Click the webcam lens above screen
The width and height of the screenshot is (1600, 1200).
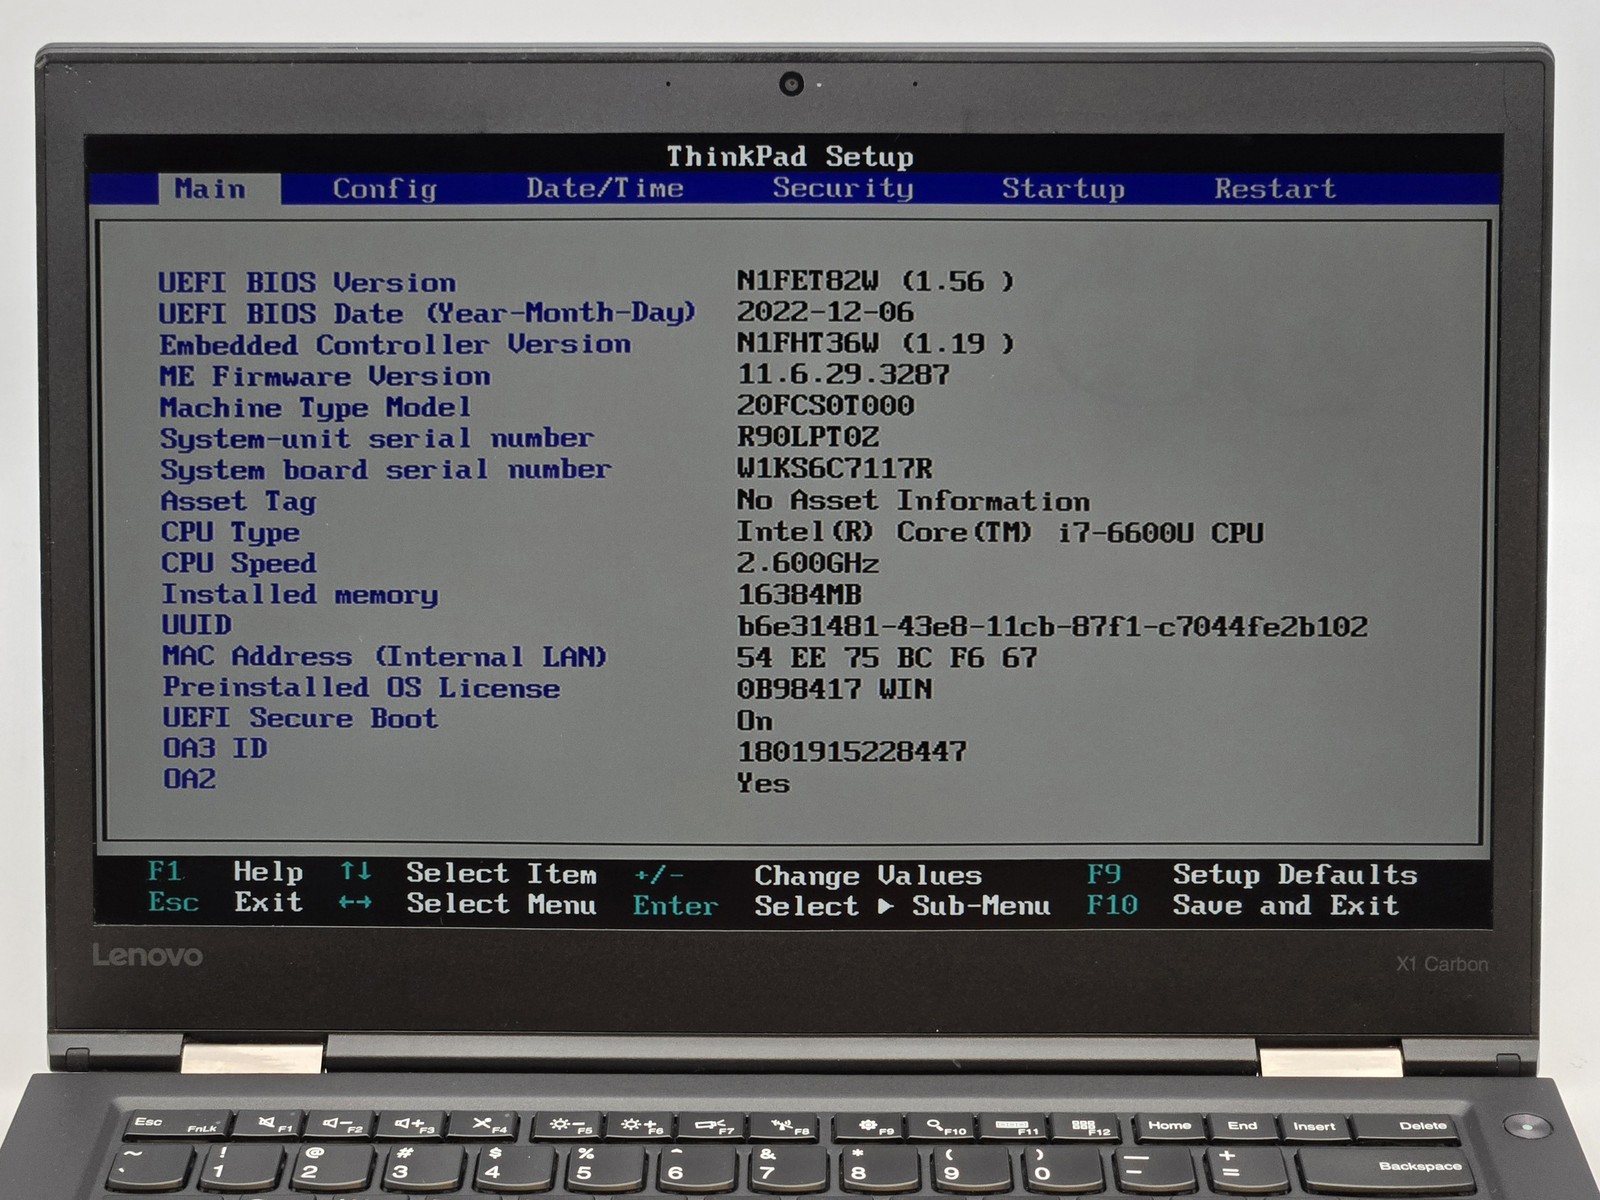click(791, 84)
